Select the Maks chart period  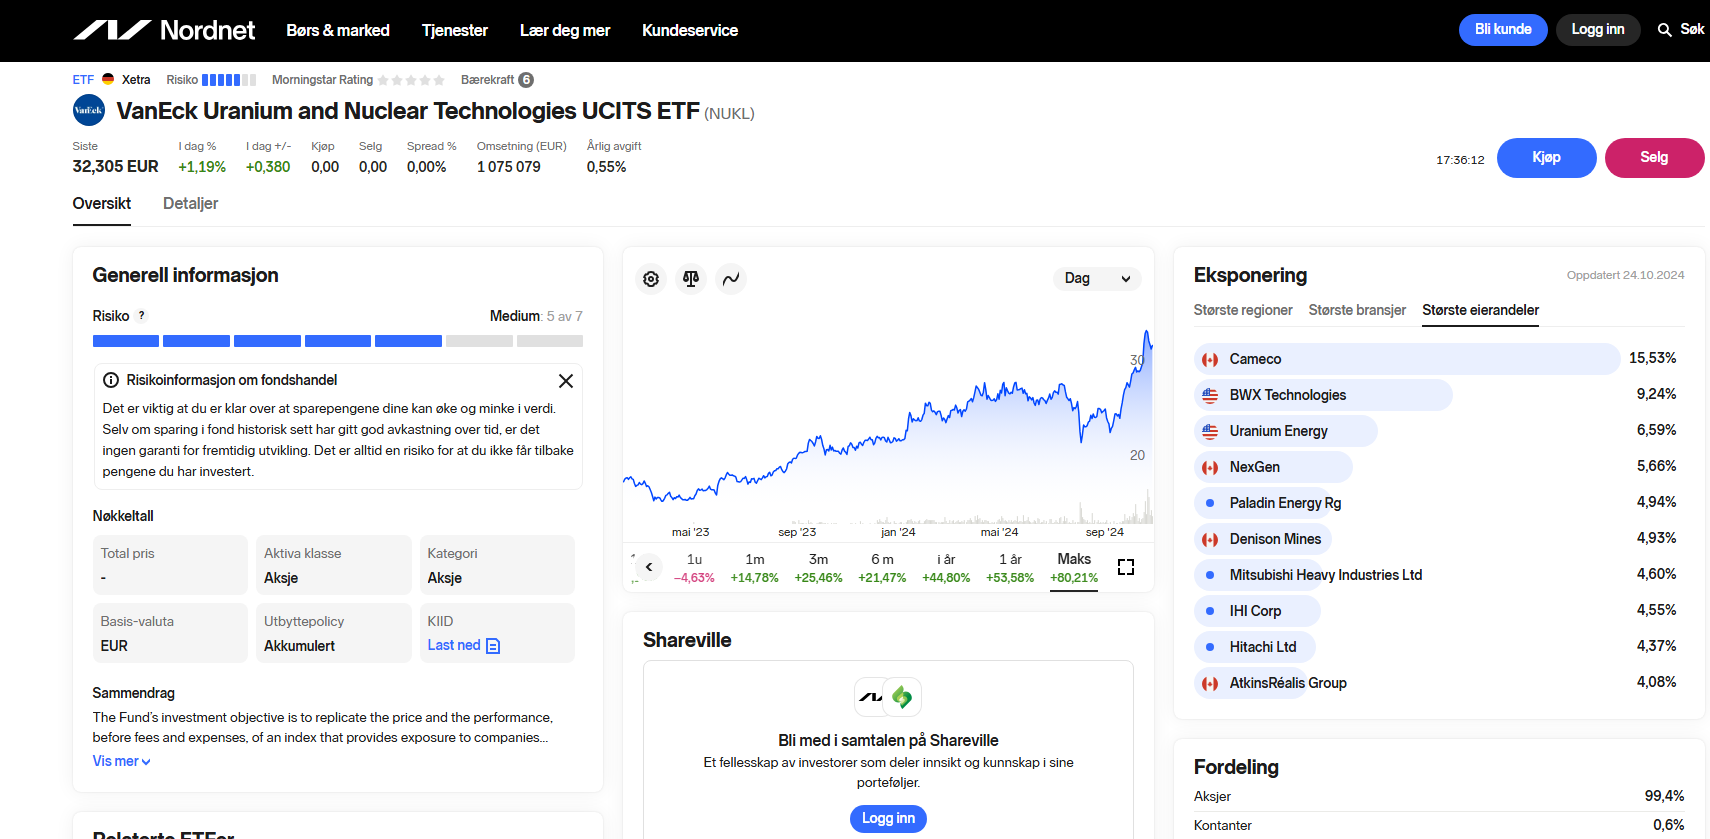point(1074,568)
